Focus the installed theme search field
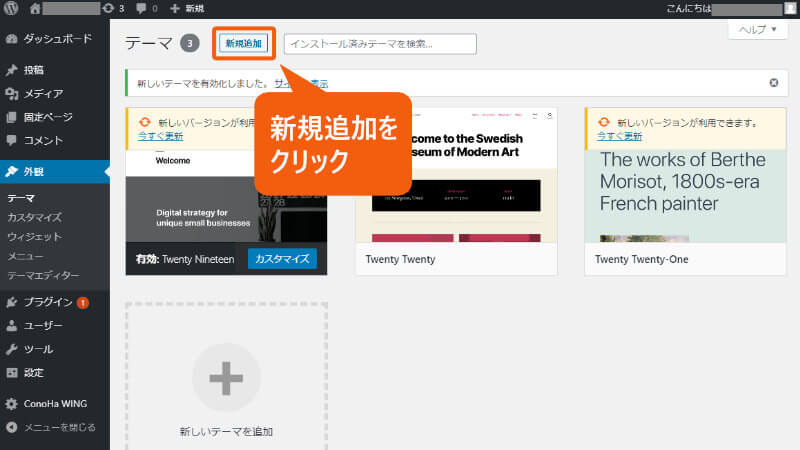 [380, 44]
